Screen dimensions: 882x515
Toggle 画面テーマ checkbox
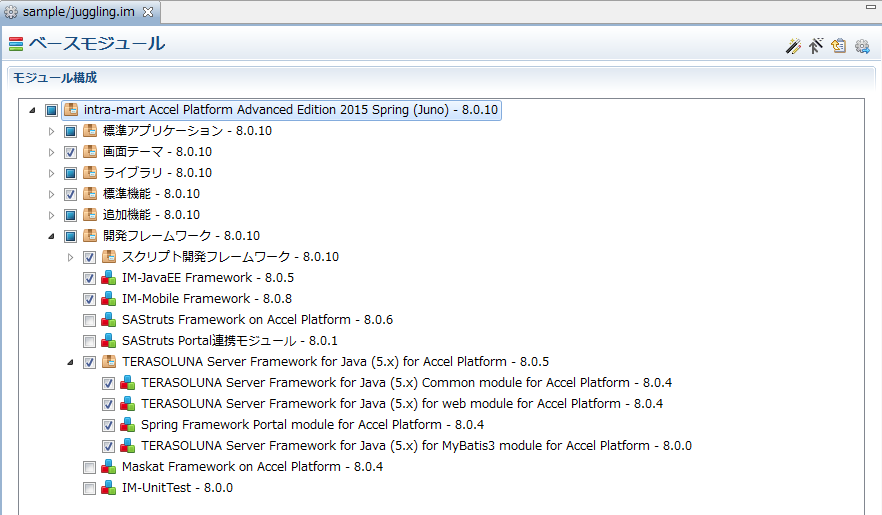[x=70, y=152]
